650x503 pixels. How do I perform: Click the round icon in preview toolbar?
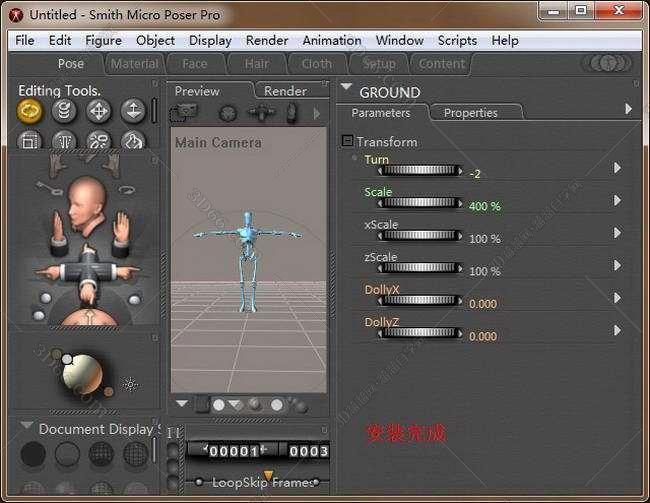pos(228,113)
